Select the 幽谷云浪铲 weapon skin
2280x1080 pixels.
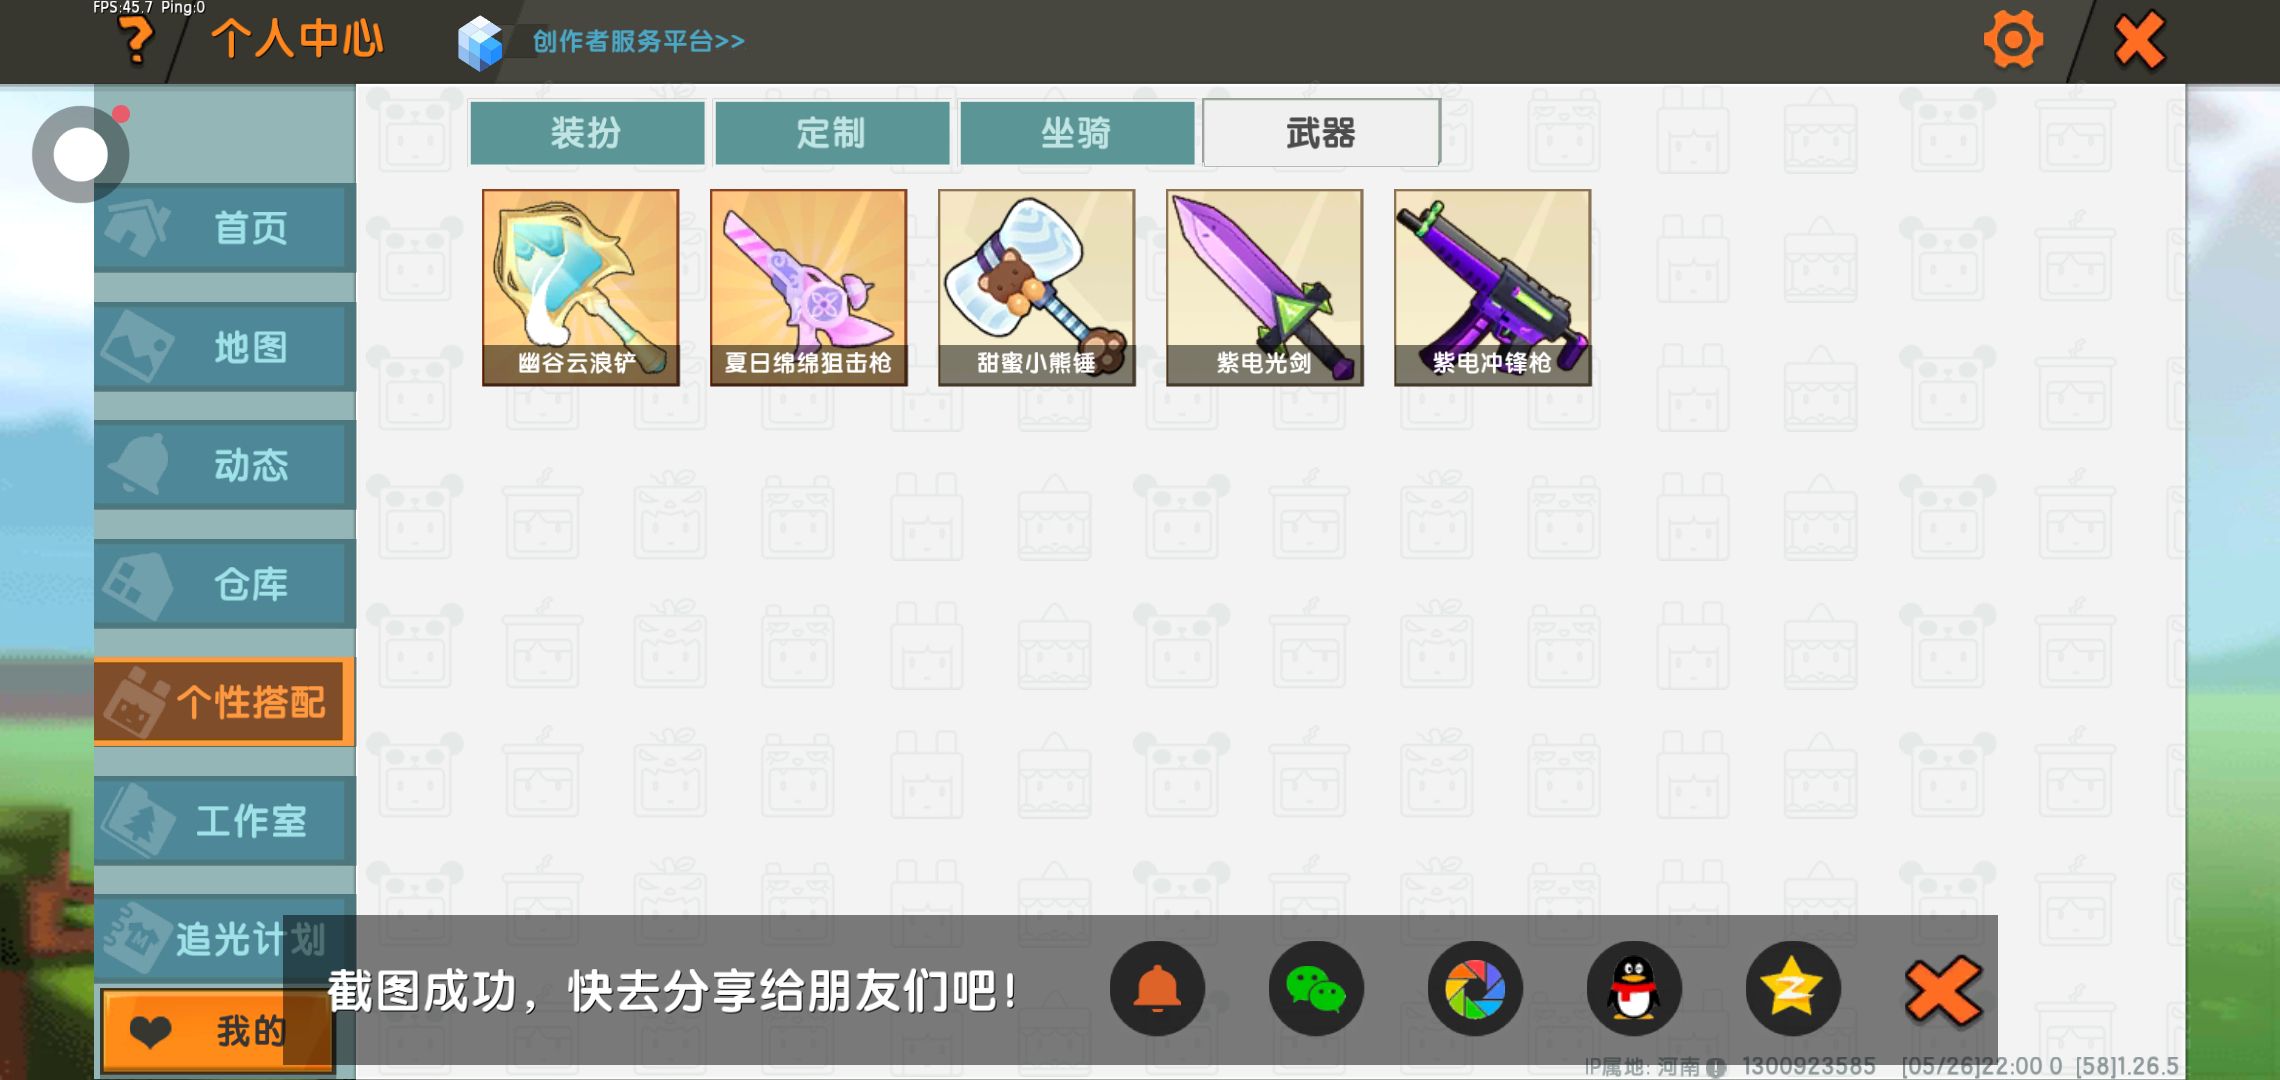(x=580, y=288)
